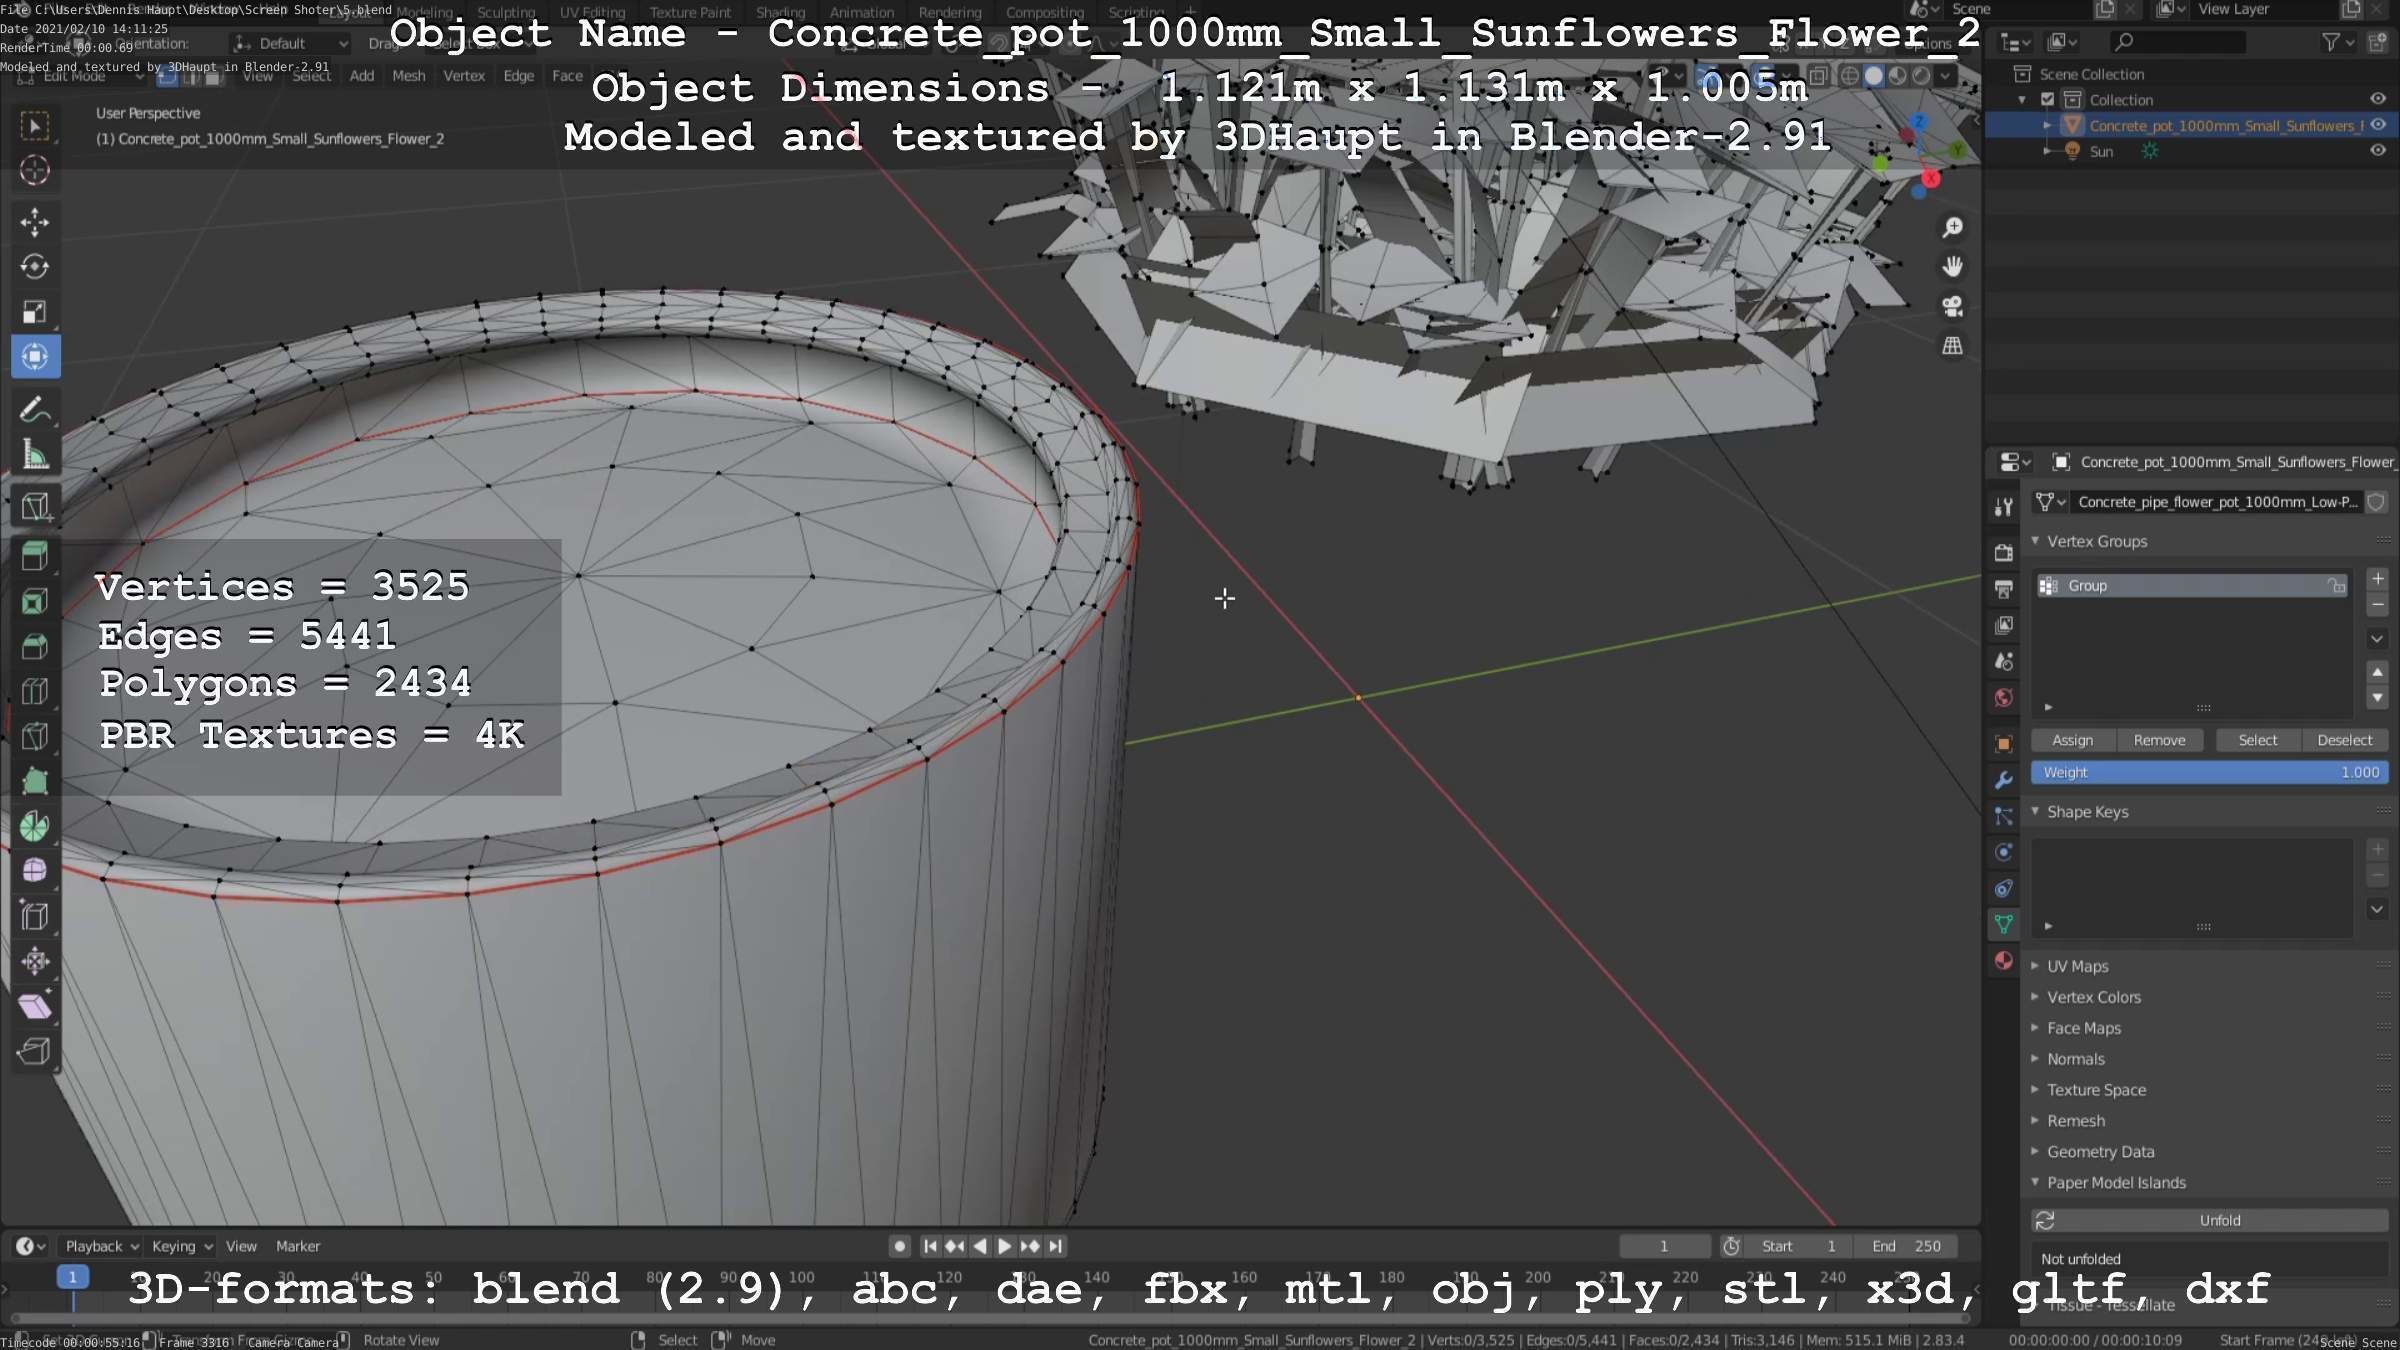This screenshot has height=1350, width=2400.
Task: Open the Keying dropdown in timeline
Action: (x=181, y=1246)
